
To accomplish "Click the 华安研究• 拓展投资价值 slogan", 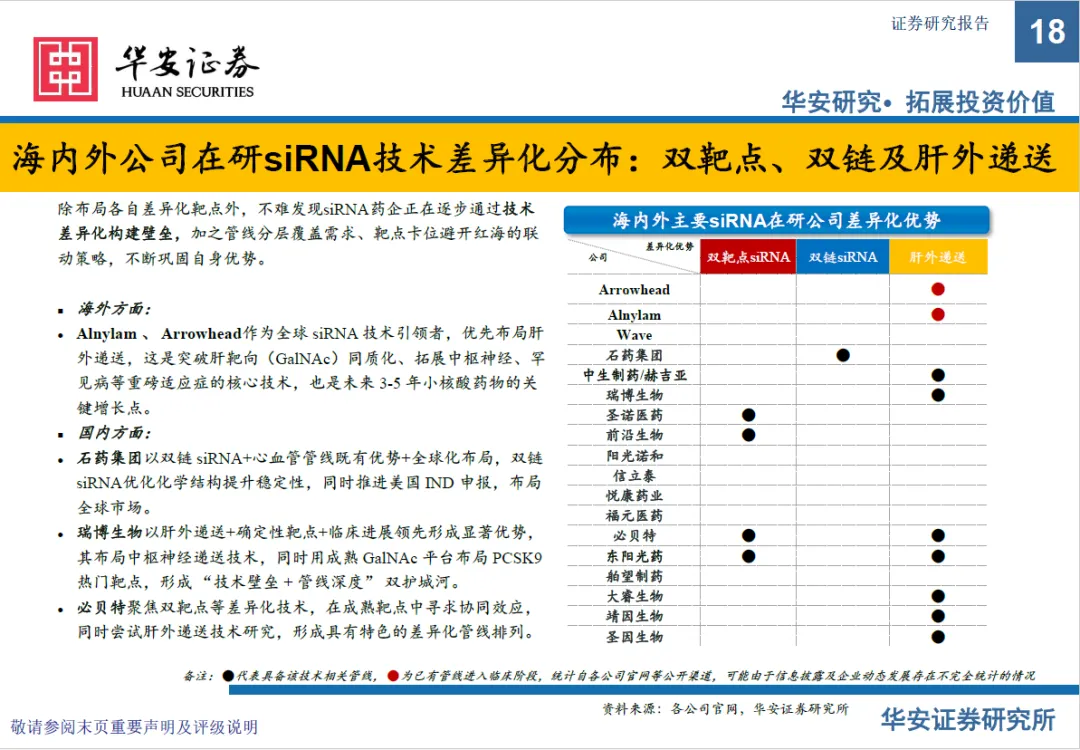I will click(918, 102).
